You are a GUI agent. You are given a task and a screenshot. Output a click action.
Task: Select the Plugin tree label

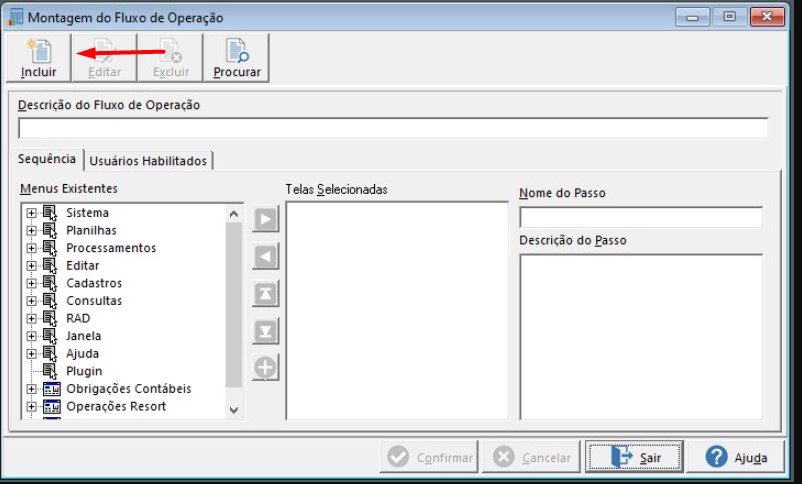tap(84, 371)
